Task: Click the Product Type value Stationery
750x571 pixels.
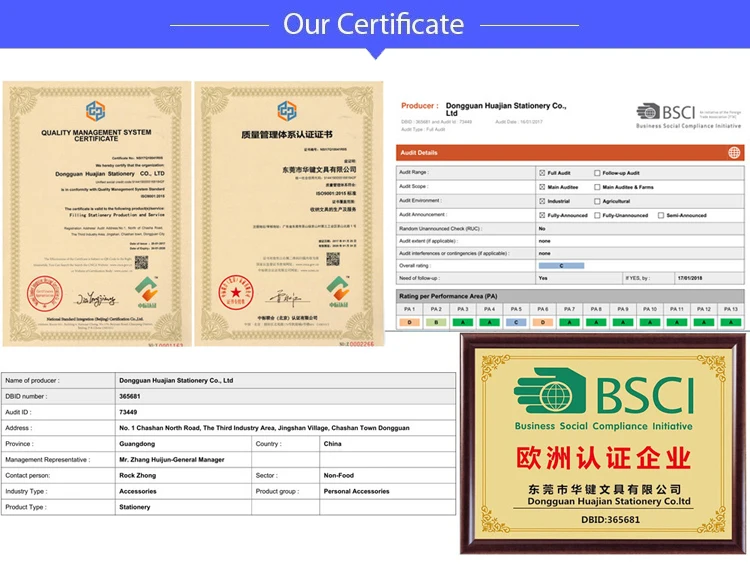Action: [x=134, y=507]
